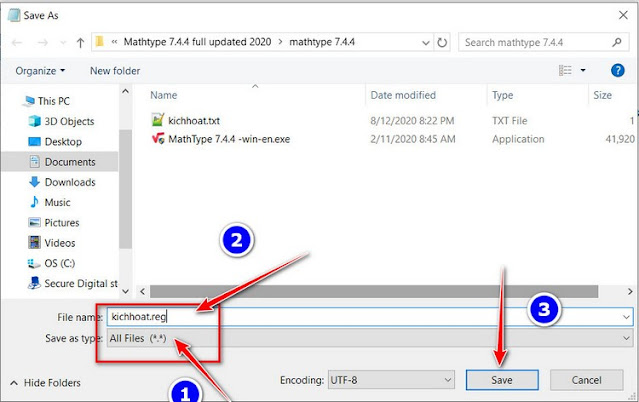The image size is (639, 402).
Task: Go back with the left arrow
Action: (17, 42)
